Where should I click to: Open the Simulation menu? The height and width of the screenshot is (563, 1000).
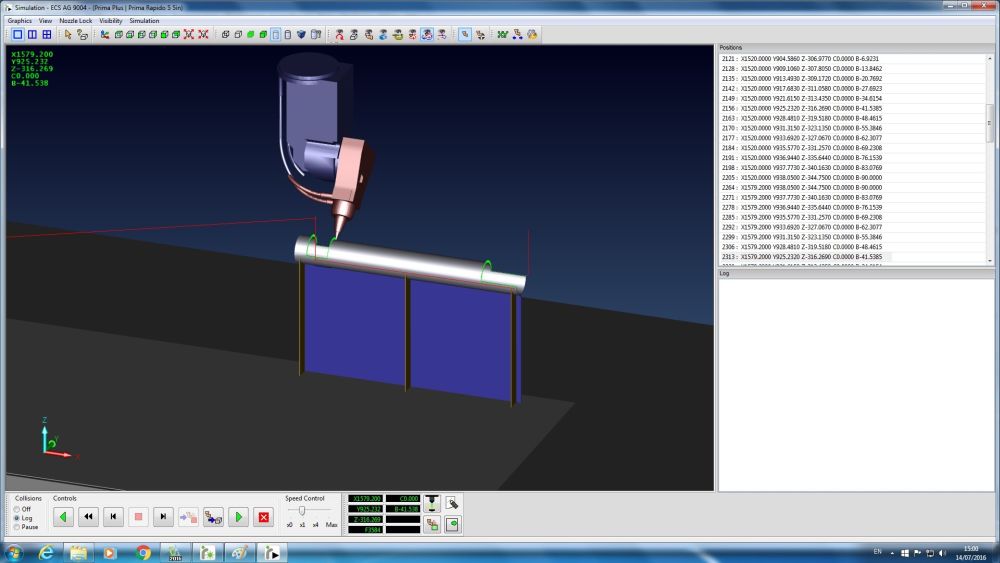tap(144, 20)
